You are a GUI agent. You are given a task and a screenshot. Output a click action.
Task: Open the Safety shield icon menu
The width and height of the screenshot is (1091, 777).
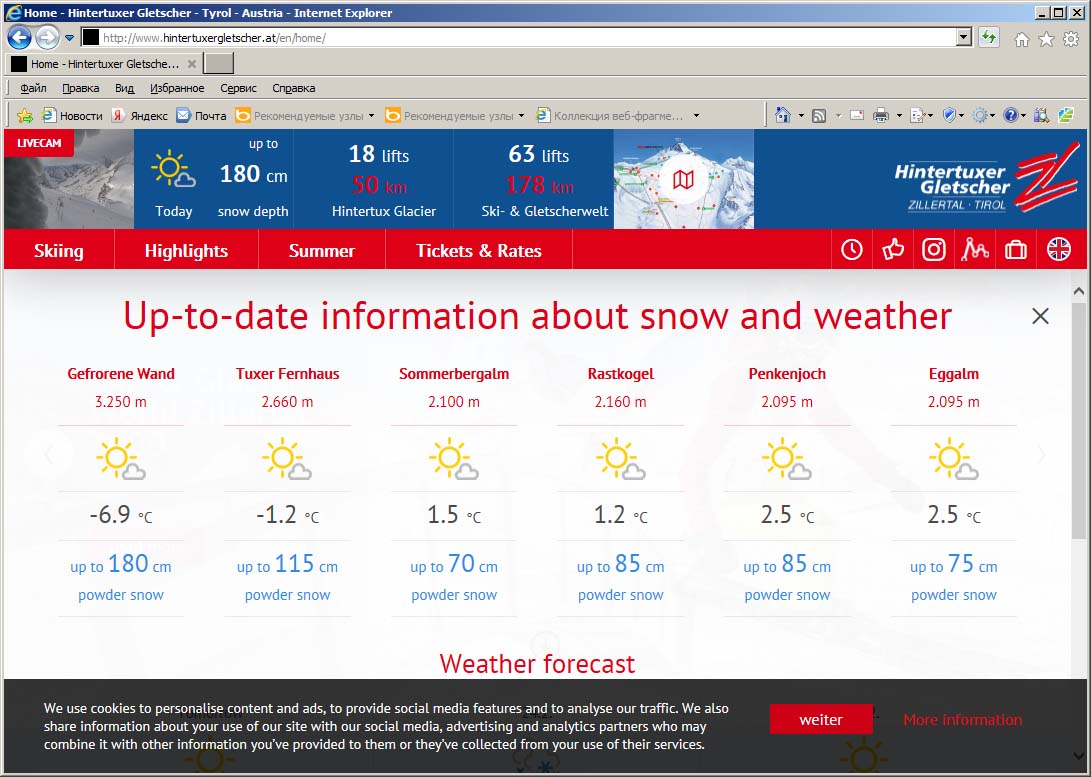pyautogui.click(x=949, y=115)
